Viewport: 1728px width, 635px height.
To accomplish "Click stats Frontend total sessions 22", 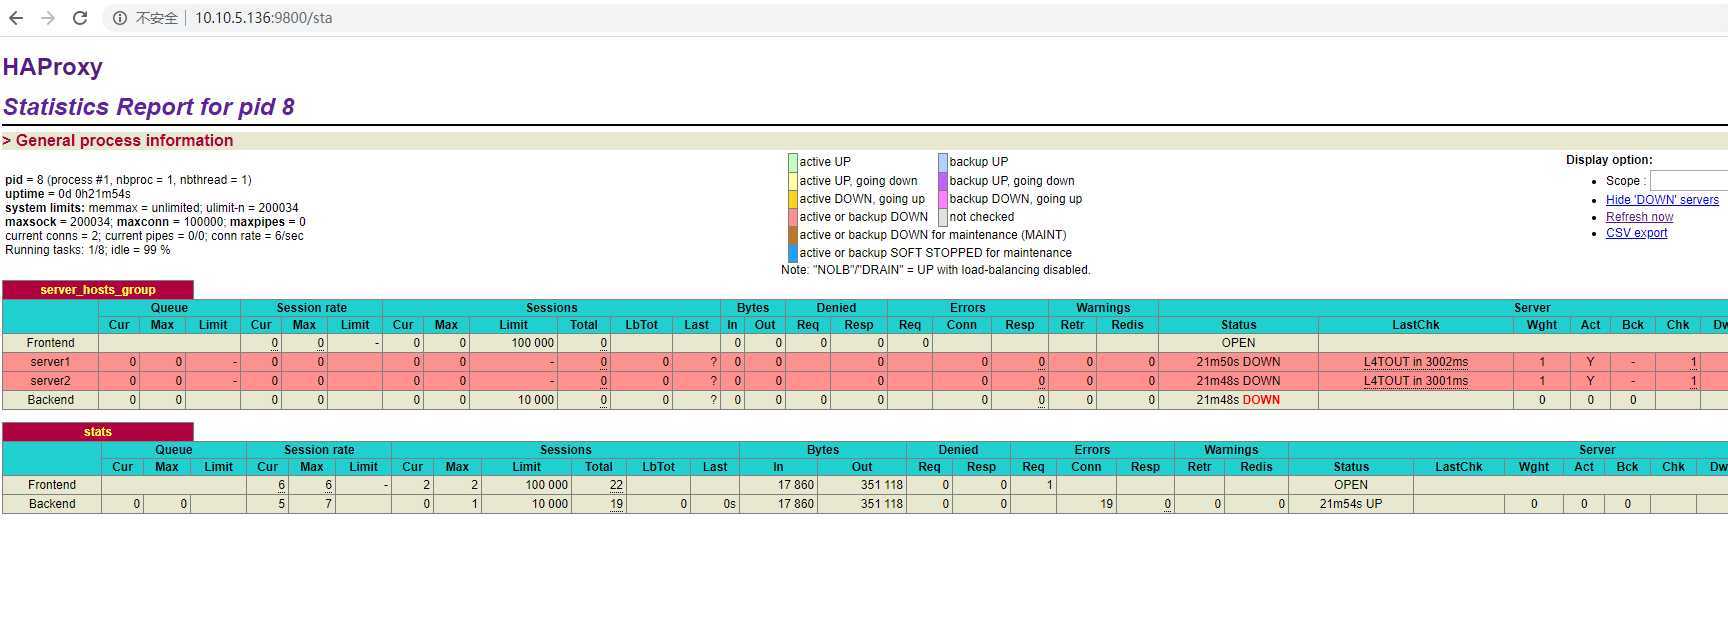I will pos(616,485).
